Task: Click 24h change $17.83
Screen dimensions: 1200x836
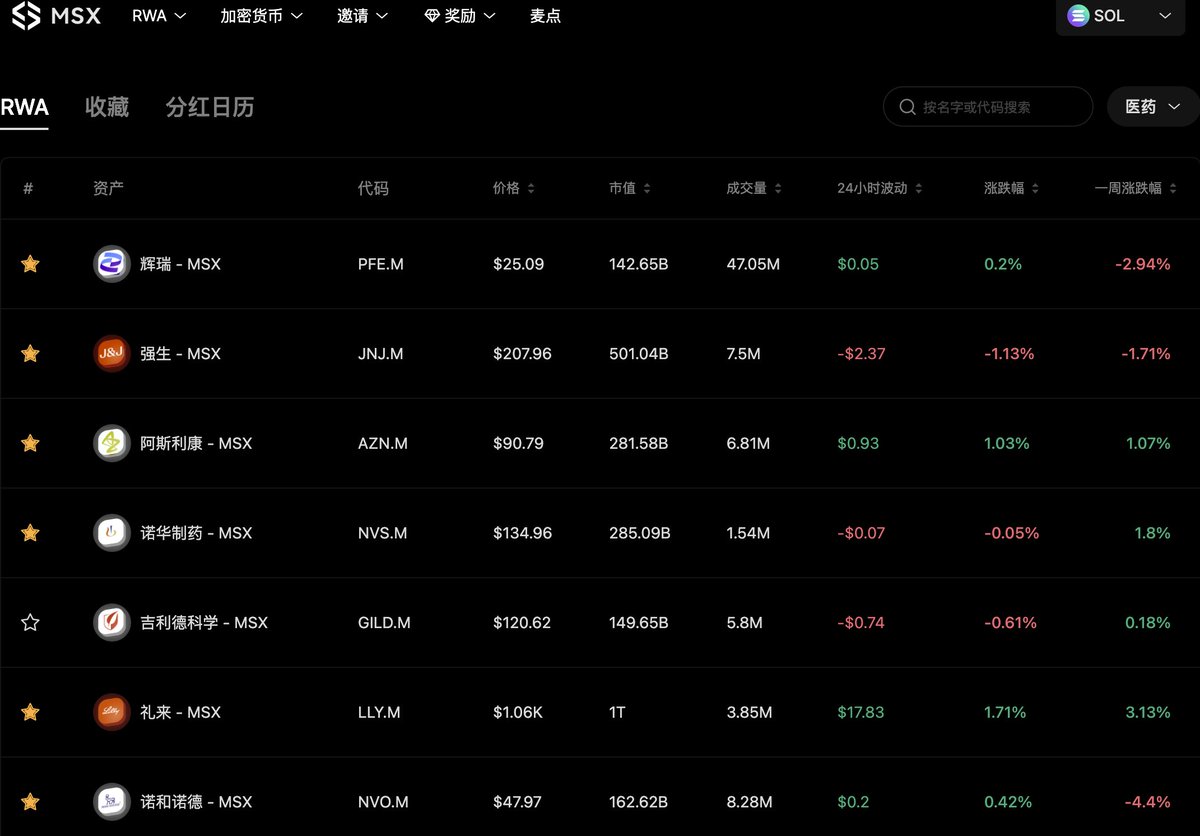Action: coord(861,712)
